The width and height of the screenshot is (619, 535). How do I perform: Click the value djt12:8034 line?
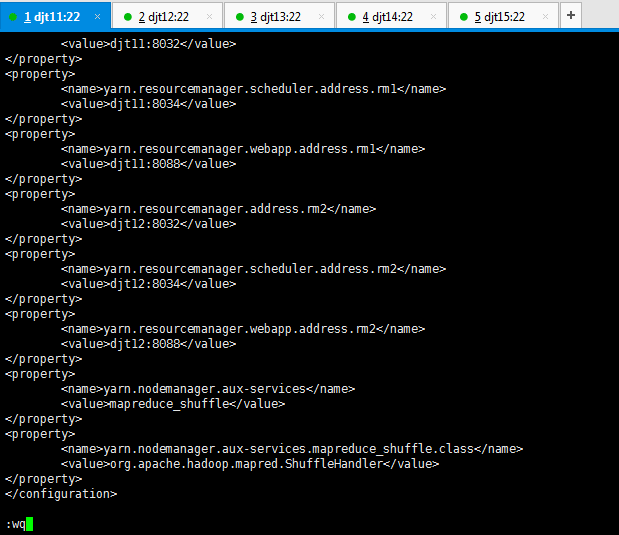pyautogui.click(x=148, y=284)
